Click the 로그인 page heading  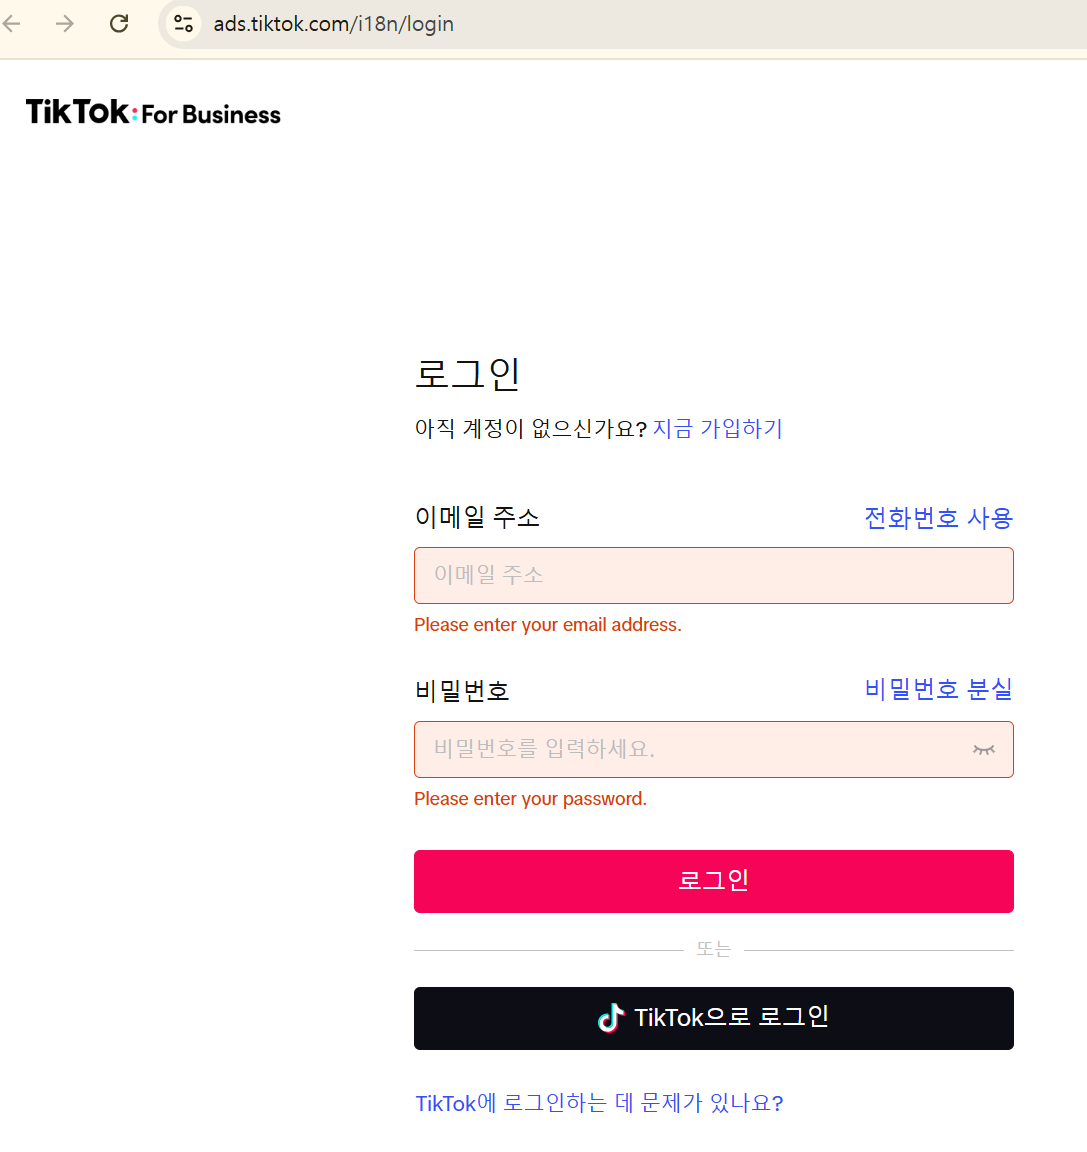[467, 374]
